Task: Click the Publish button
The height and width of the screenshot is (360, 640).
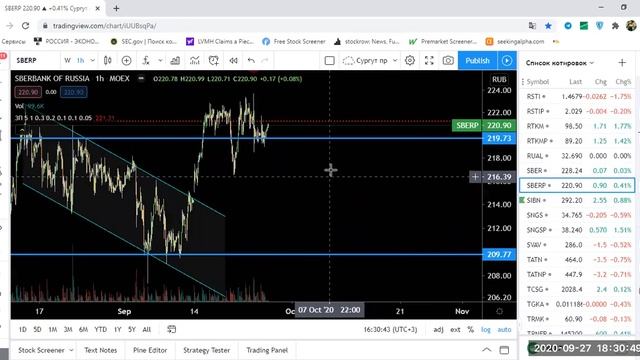Action: pos(477,60)
